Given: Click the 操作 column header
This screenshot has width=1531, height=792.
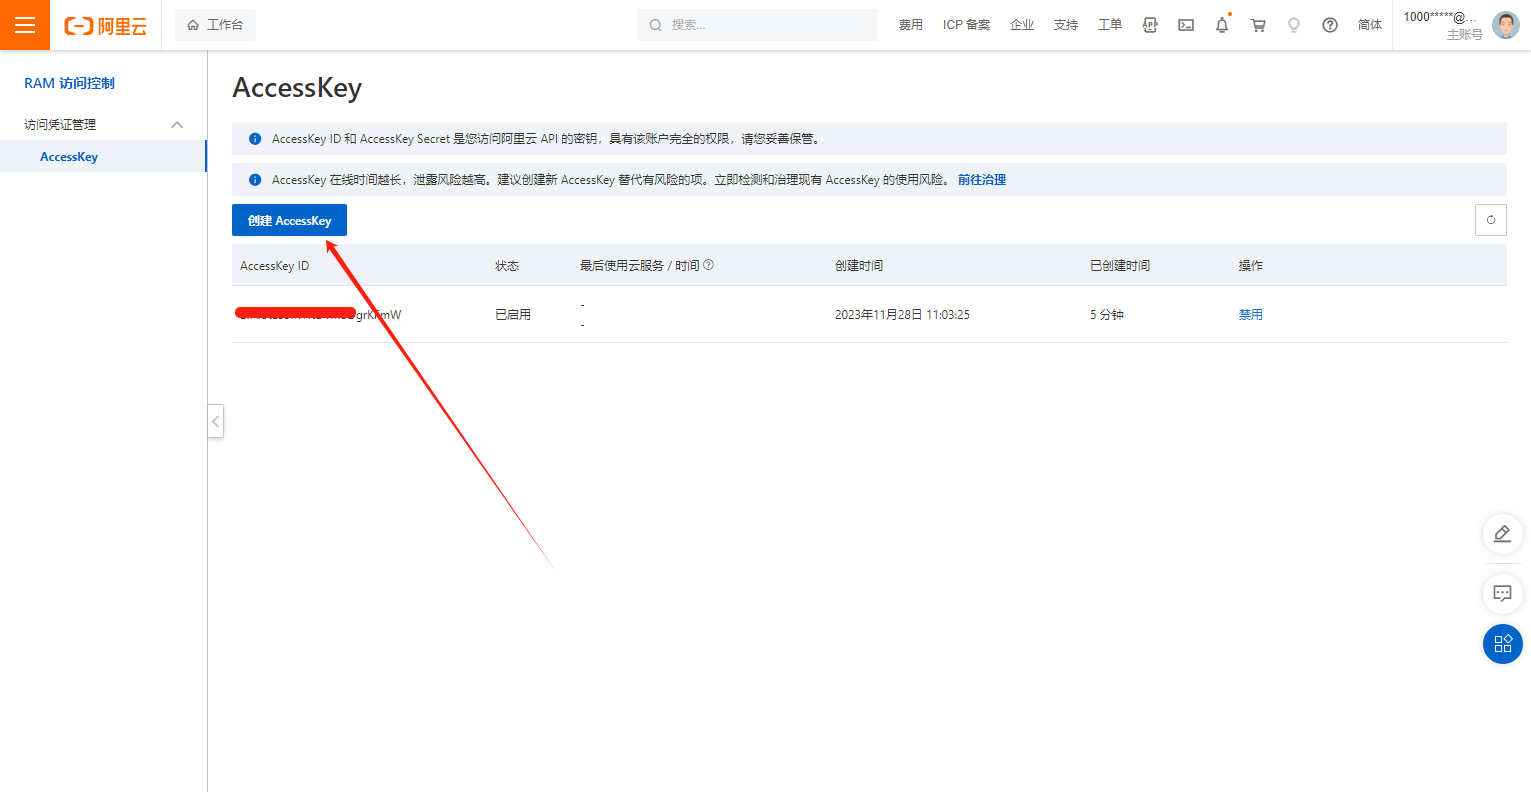Looking at the screenshot, I should 1251,266.
